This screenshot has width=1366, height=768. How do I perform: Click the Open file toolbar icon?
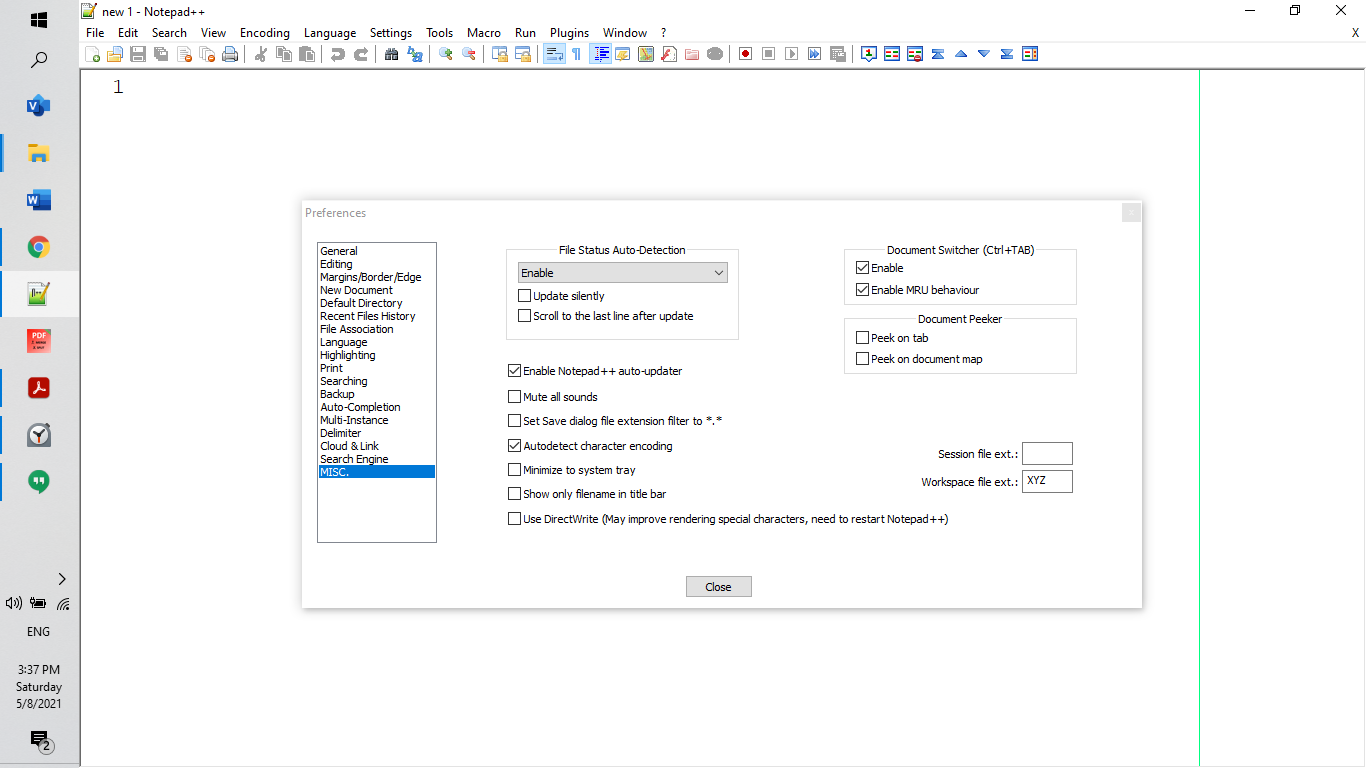click(x=115, y=54)
